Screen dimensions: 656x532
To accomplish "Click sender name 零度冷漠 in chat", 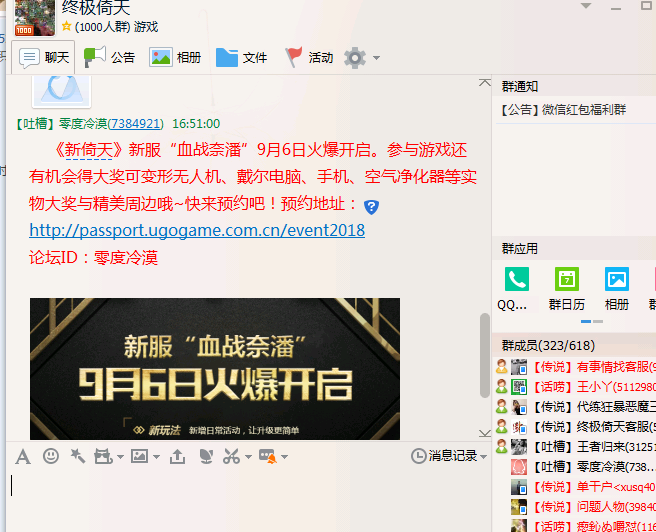I will coord(83,124).
